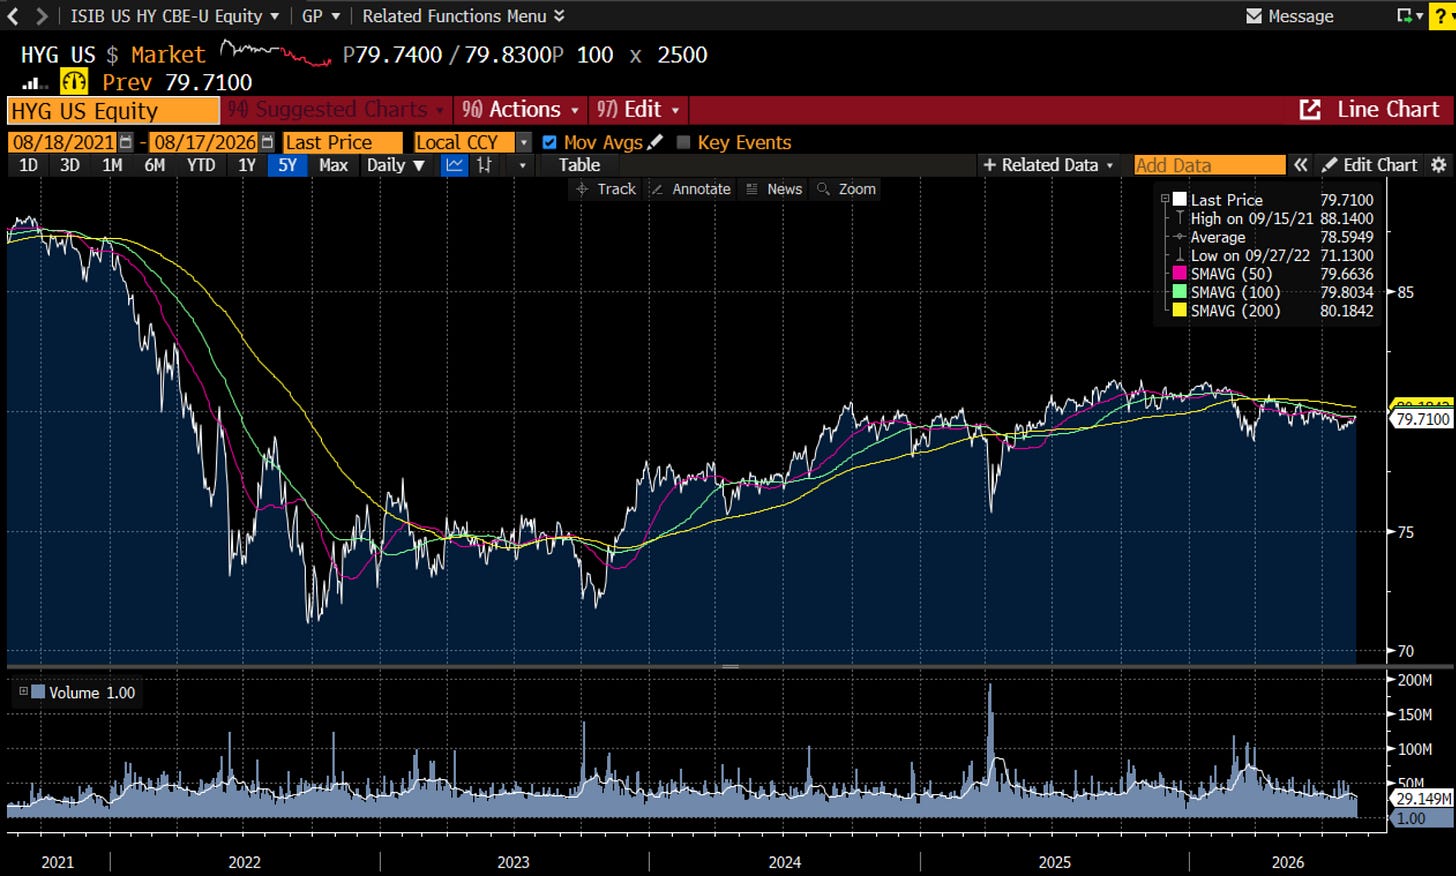Click the white Last Price color swatch

(1180, 200)
